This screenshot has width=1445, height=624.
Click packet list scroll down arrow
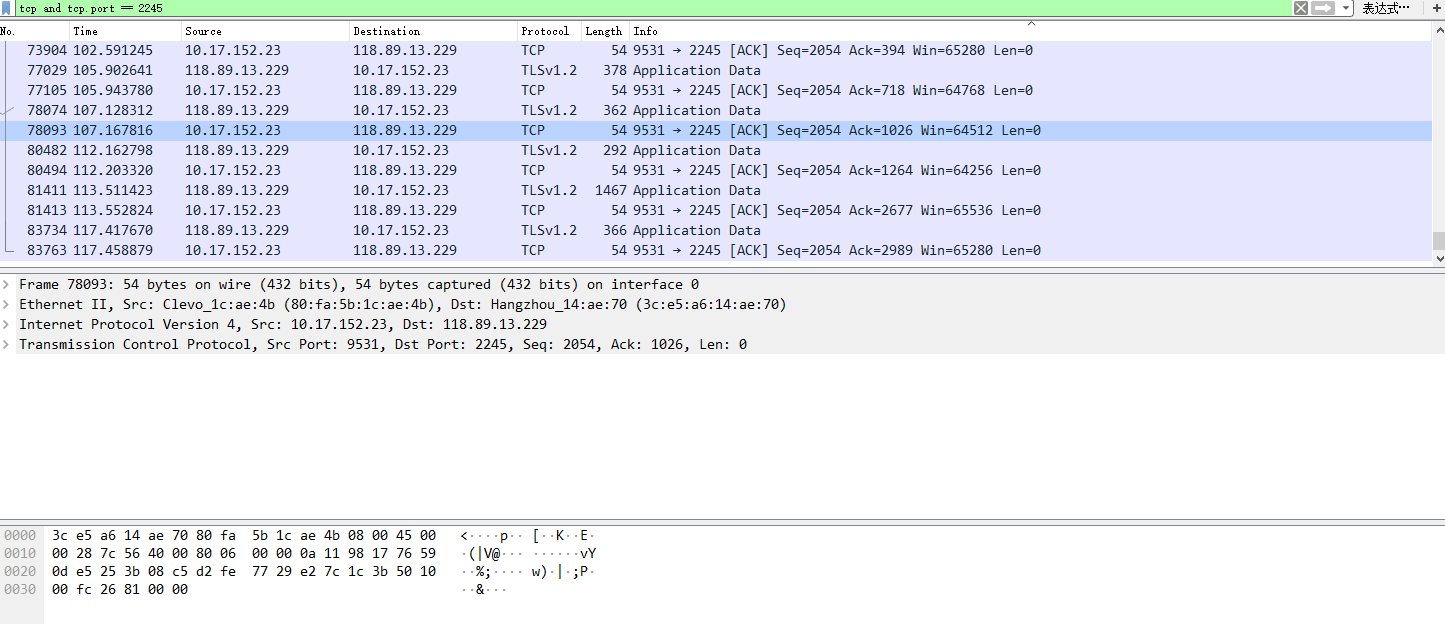click(x=1438, y=258)
